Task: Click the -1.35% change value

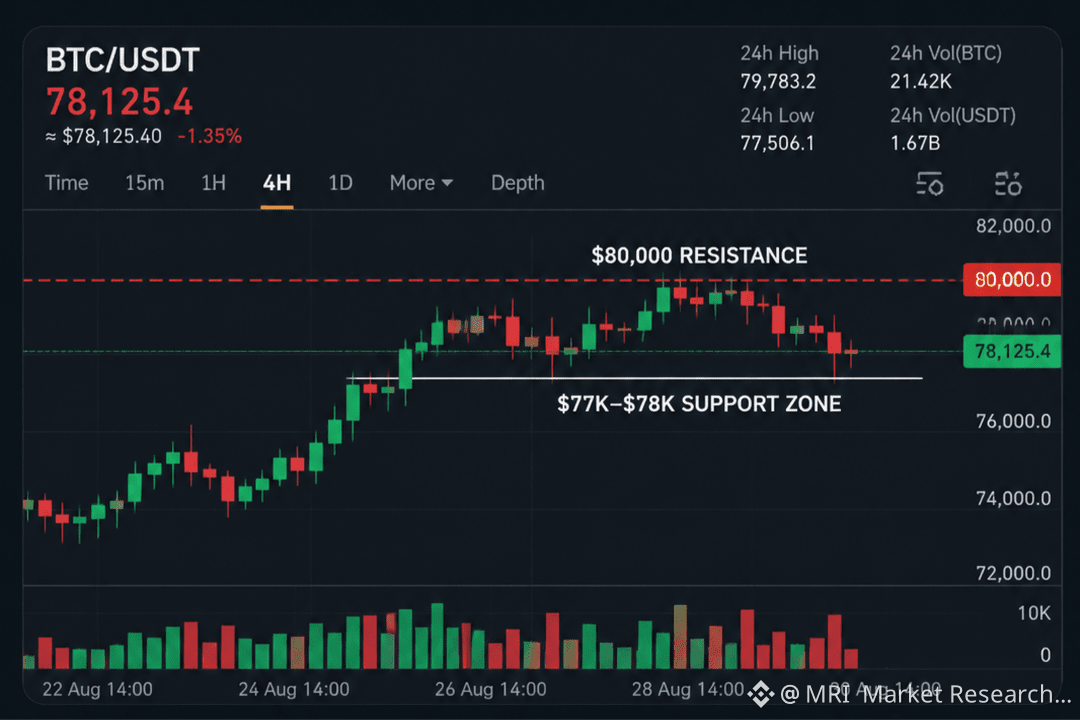Action: pos(210,136)
